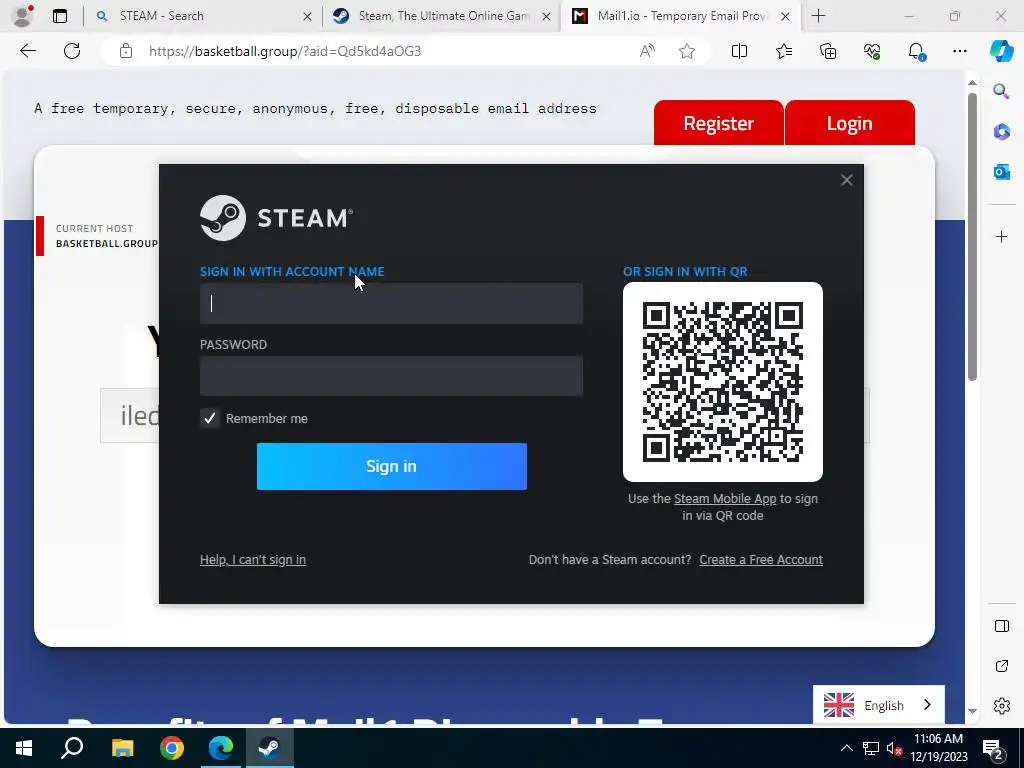
Task: Open the Favorites list icon
Action: (x=784, y=51)
